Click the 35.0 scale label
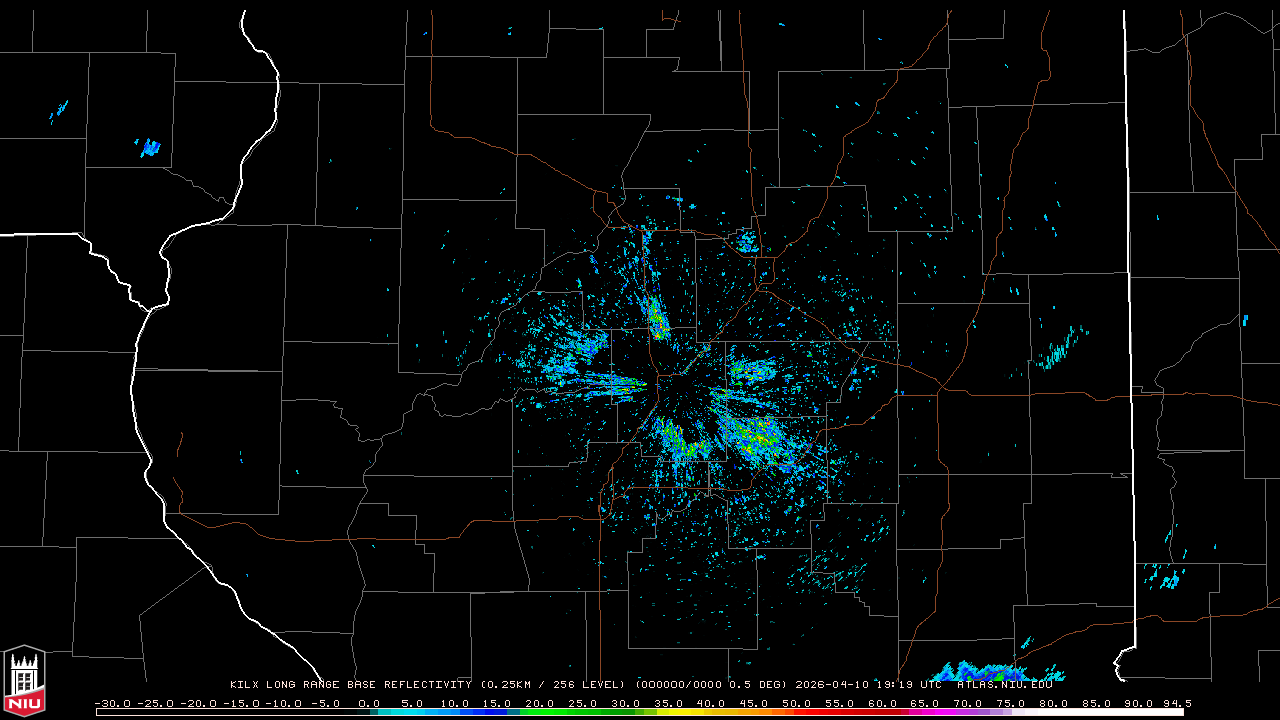This screenshot has width=1280, height=720. click(x=668, y=704)
